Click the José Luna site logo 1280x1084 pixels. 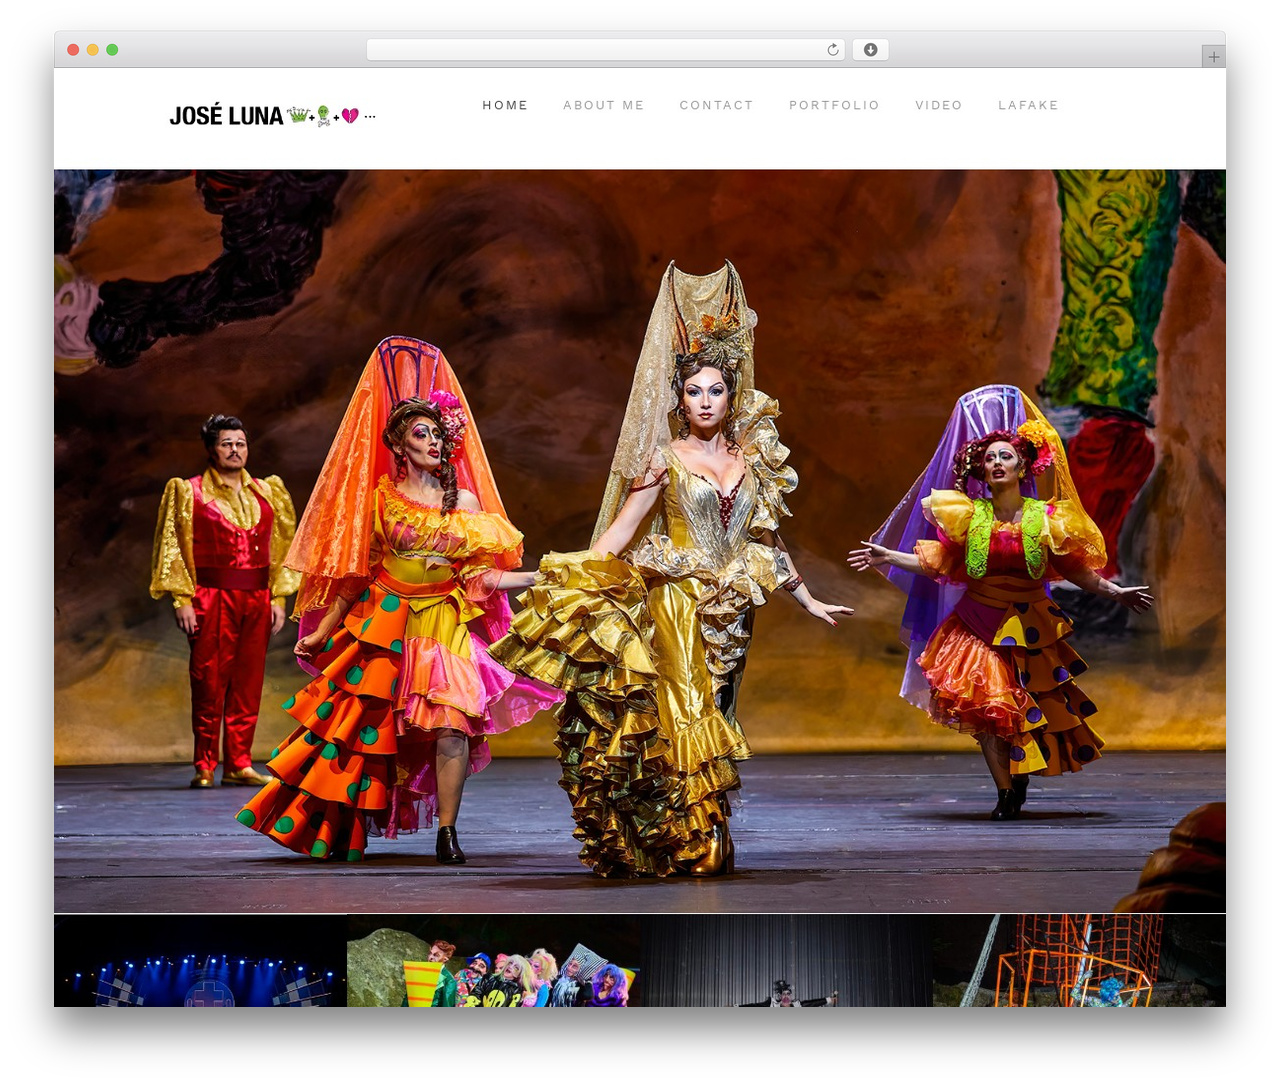pyautogui.click(x=272, y=116)
